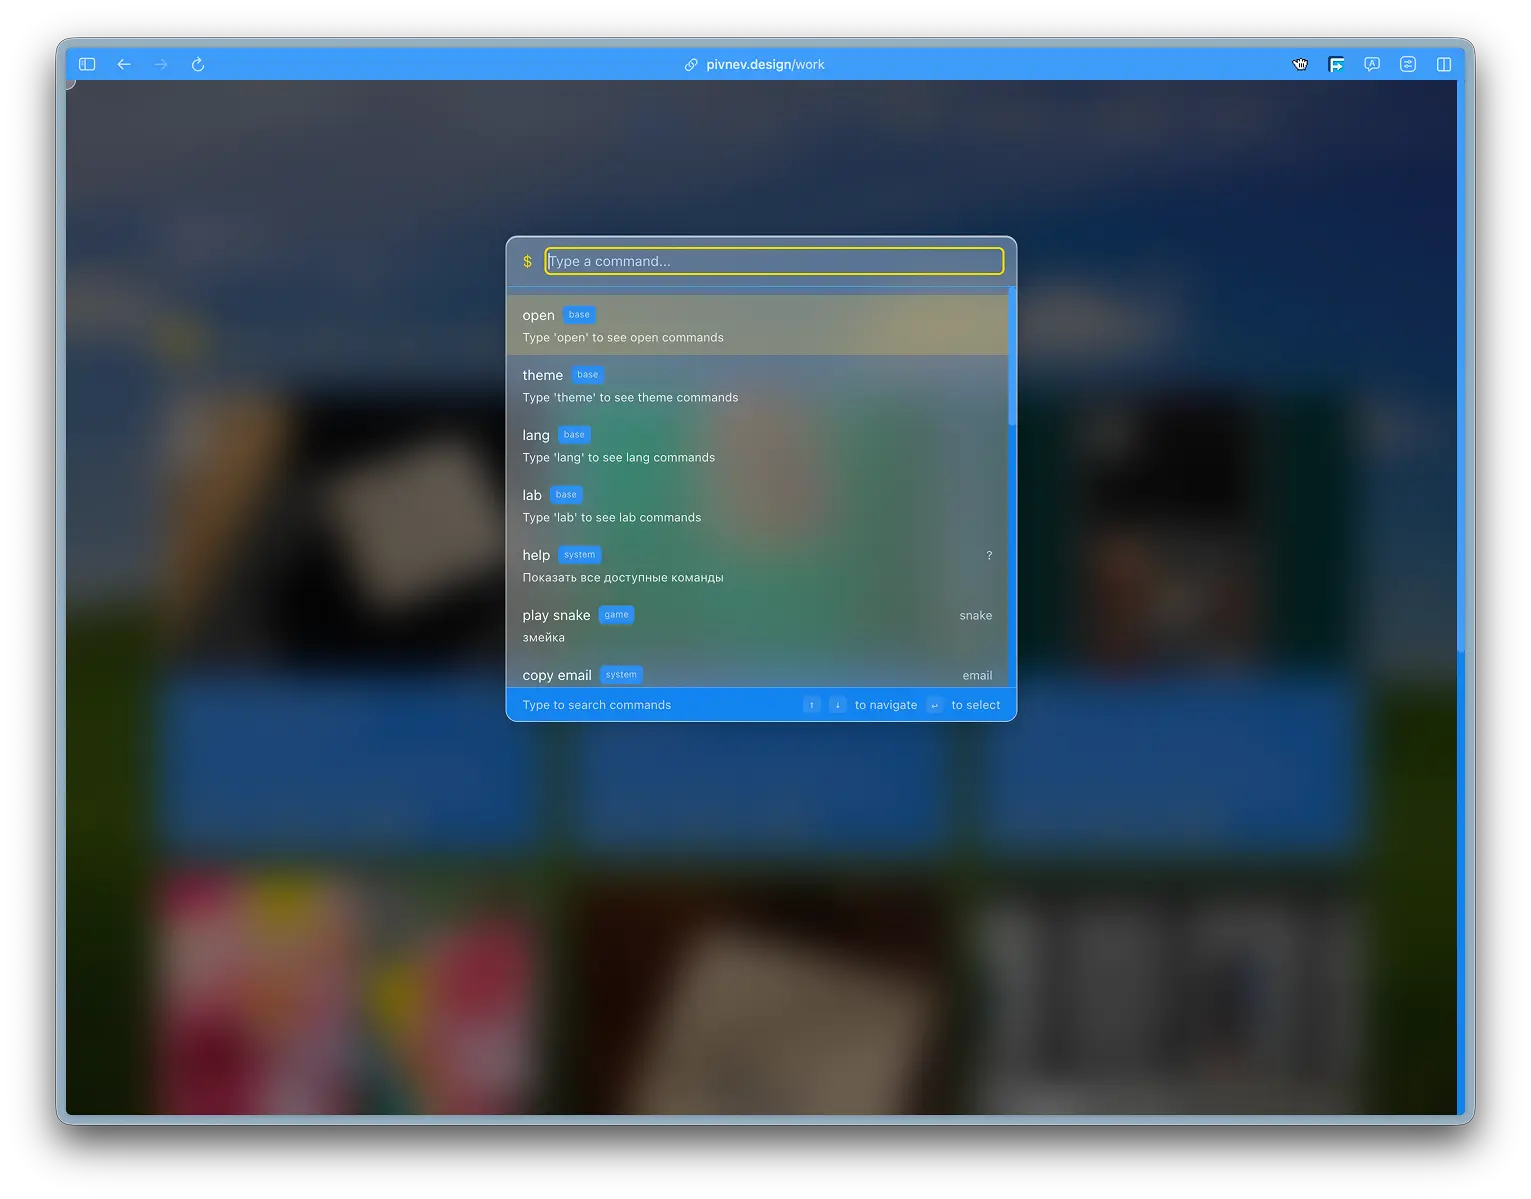Focus the 'Type a command...' input
This screenshot has width=1531, height=1199.
click(x=774, y=261)
